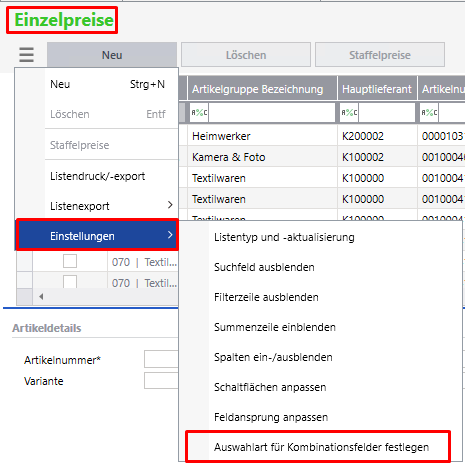Click filter icon under Artikelgruppe Bezeichnung
The image size is (465, 466).
click(199, 113)
